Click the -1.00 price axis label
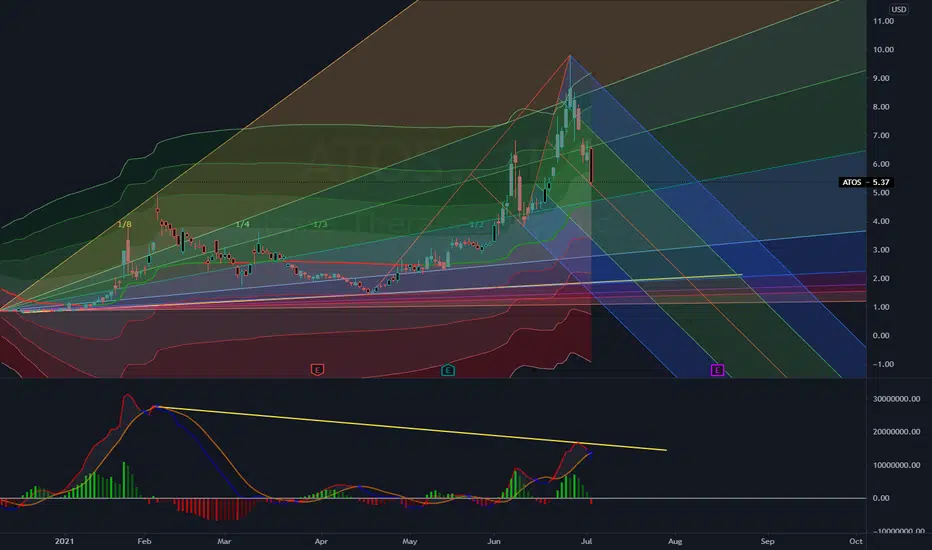The width and height of the screenshot is (932, 550). [883, 364]
